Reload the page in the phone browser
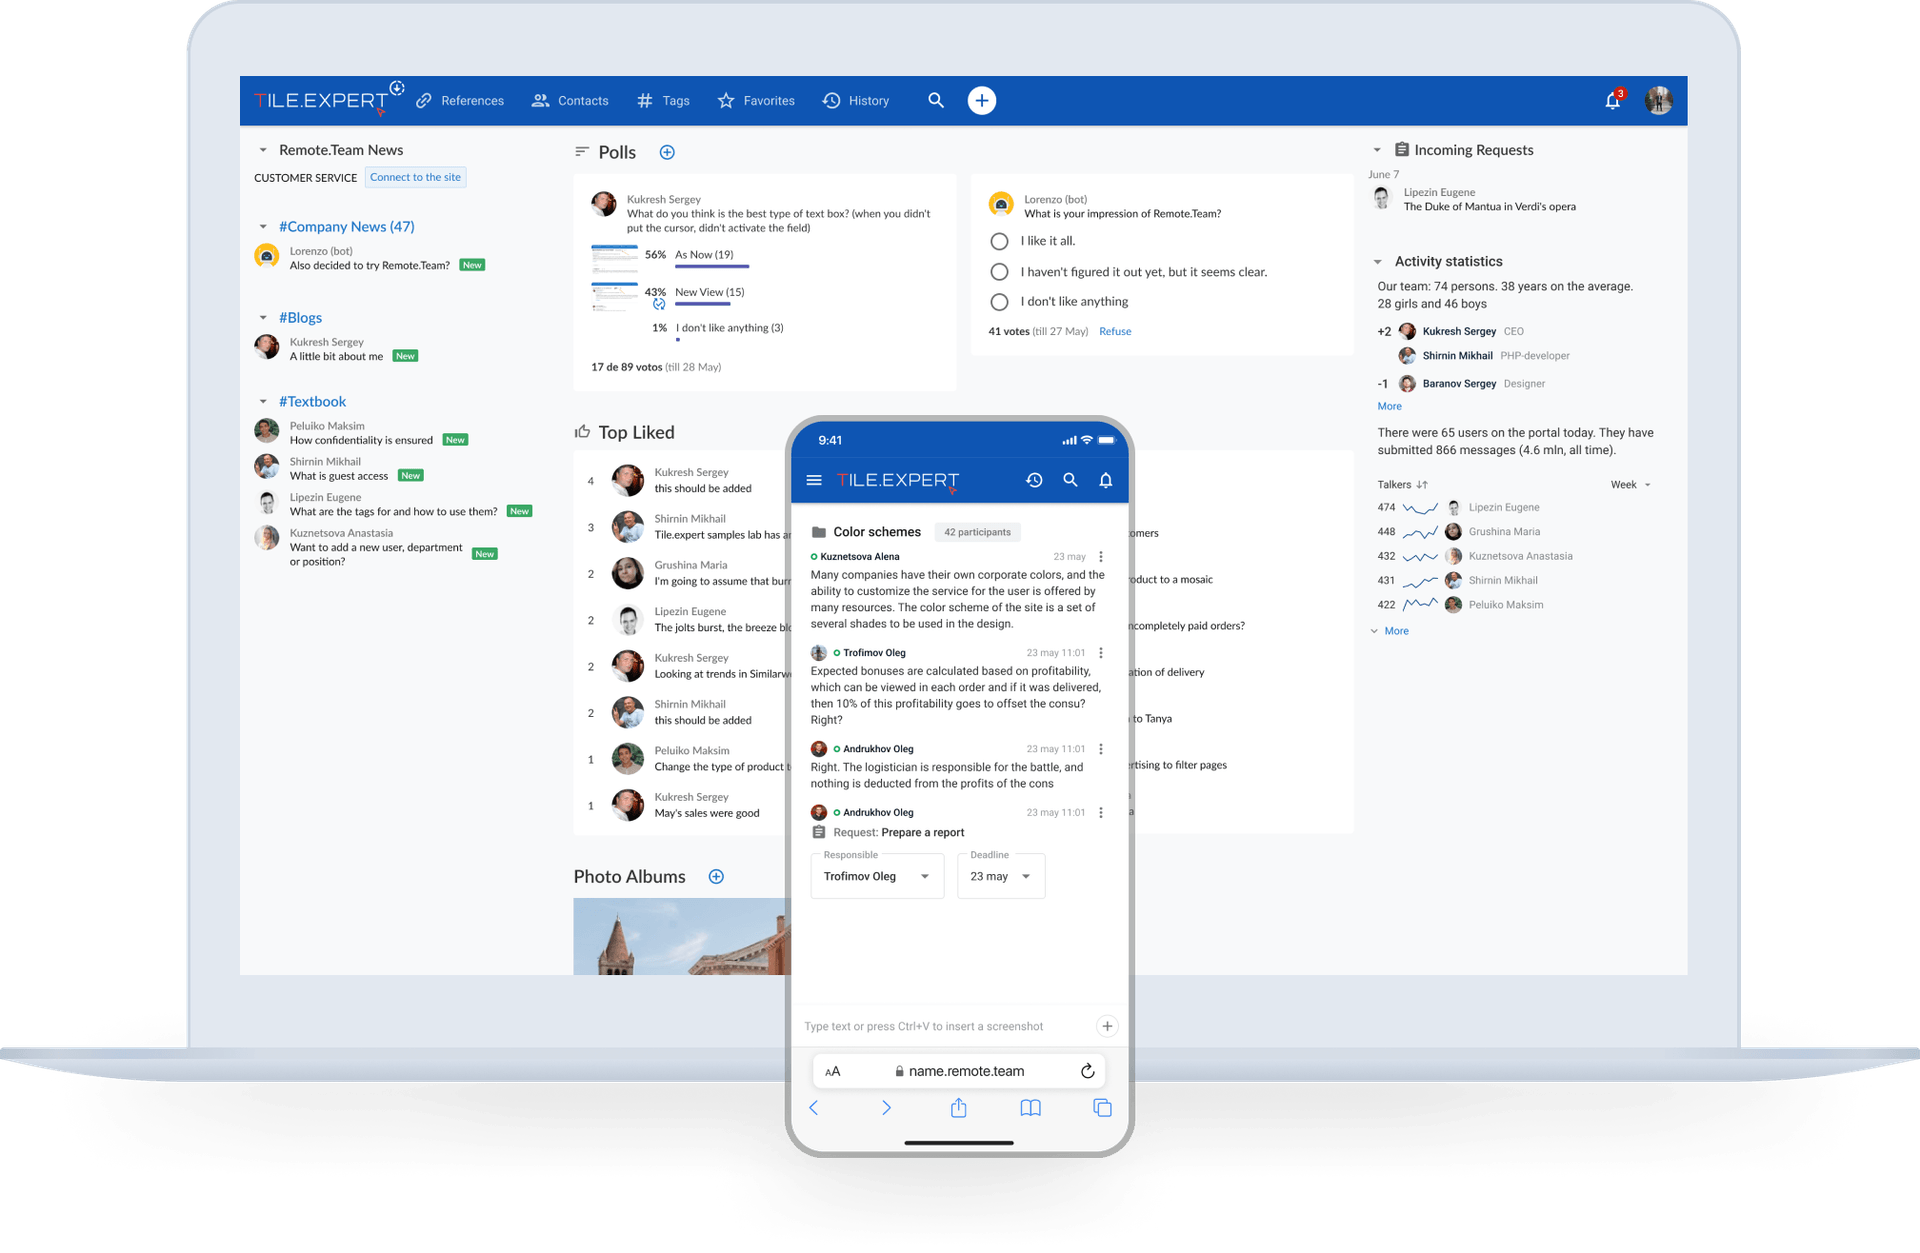The image size is (1920, 1253). point(1087,1071)
